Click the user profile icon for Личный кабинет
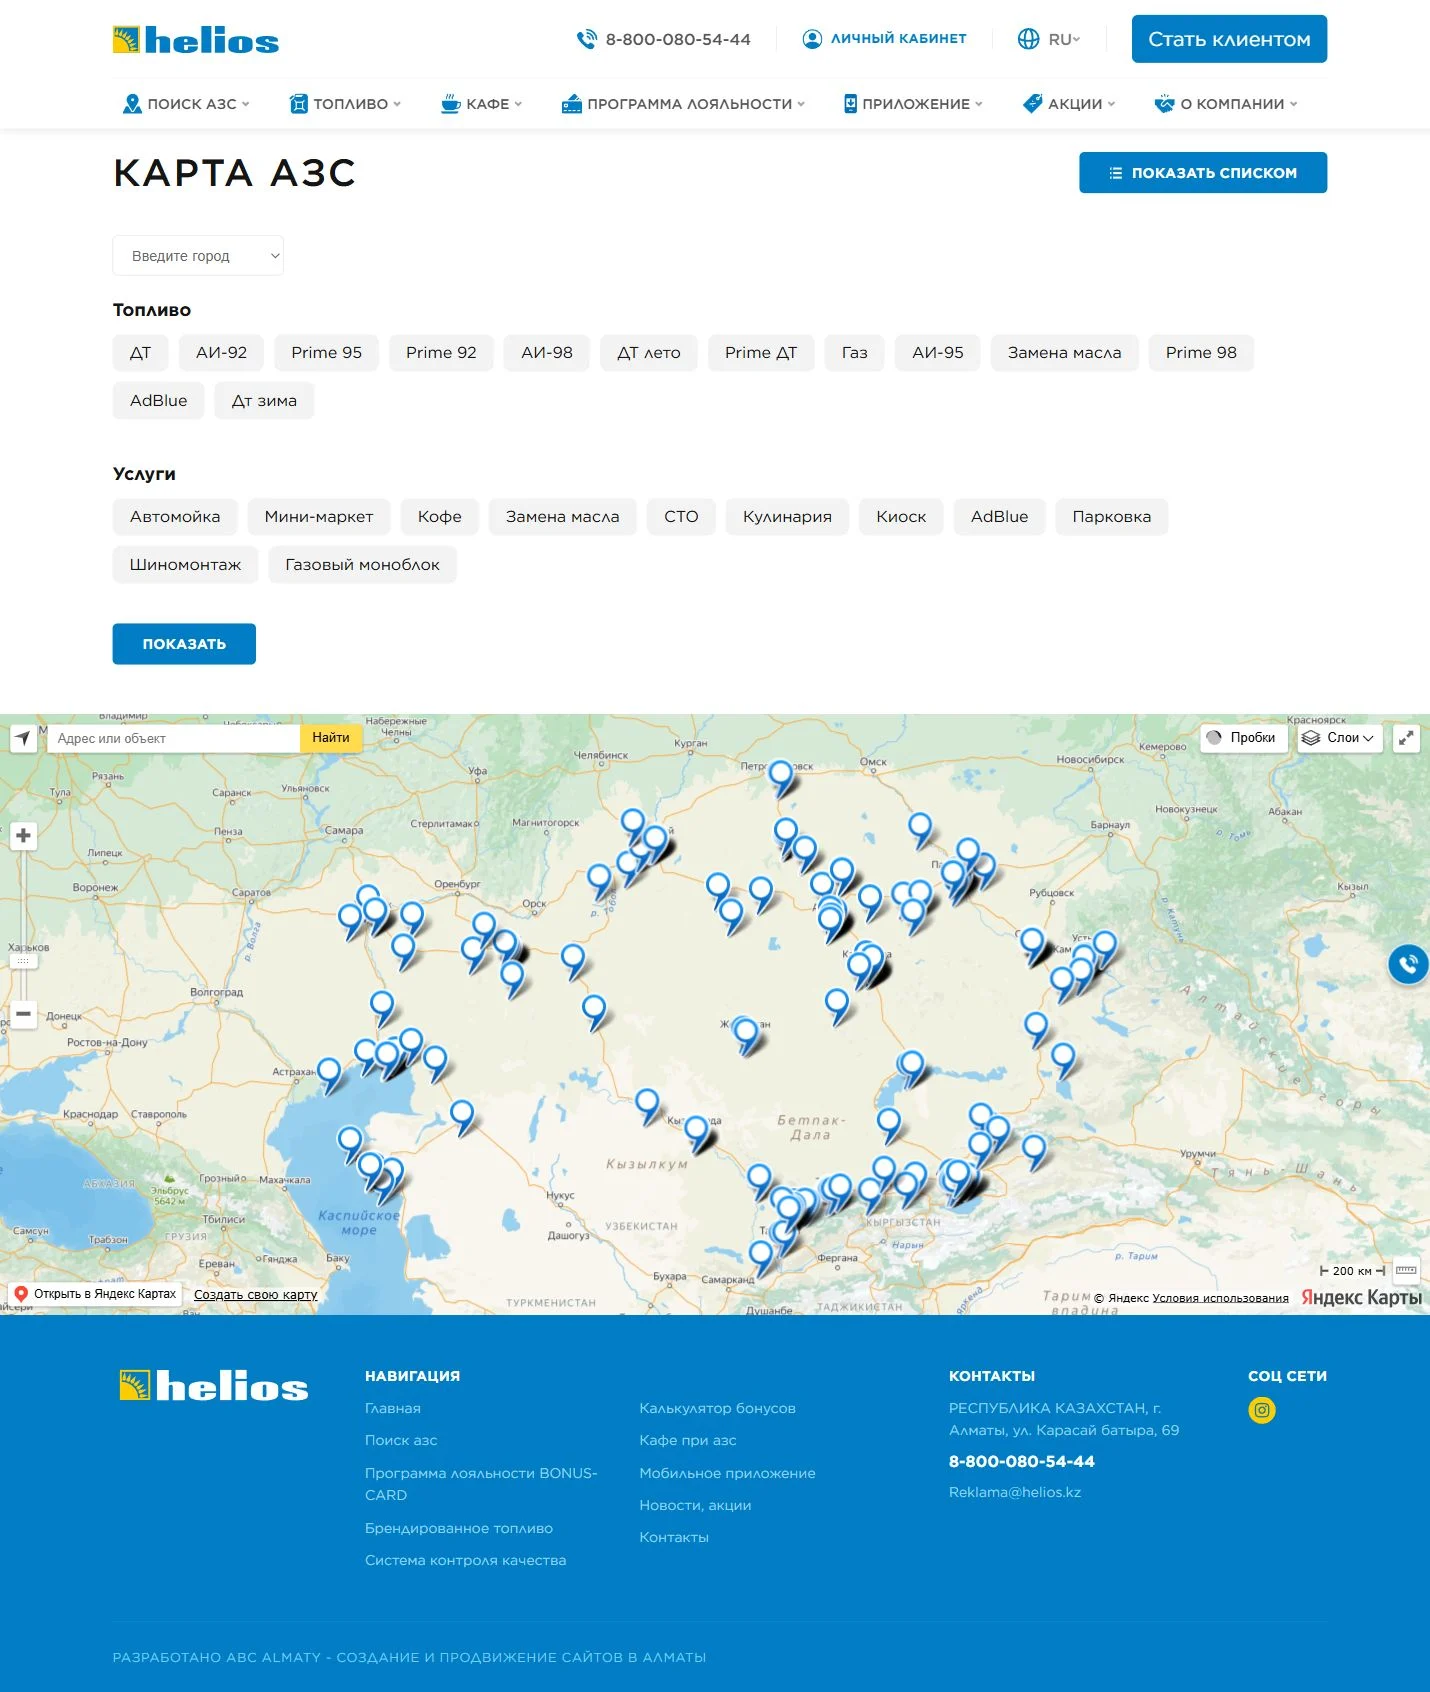Image resolution: width=1430 pixels, height=1692 pixels. pos(812,39)
